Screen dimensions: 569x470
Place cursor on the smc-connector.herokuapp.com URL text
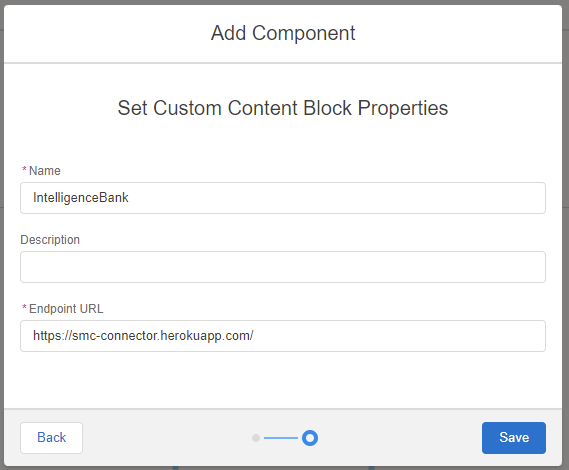click(143, 336)
